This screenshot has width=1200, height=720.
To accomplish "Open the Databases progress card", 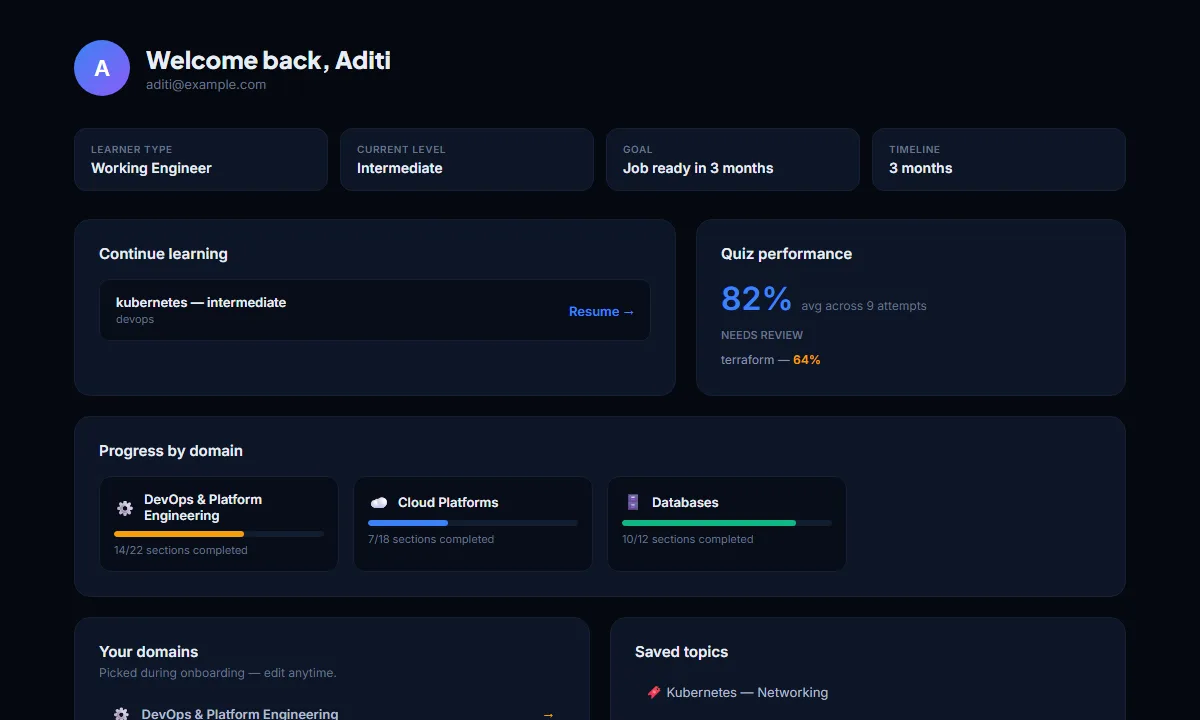I will 727,524.
